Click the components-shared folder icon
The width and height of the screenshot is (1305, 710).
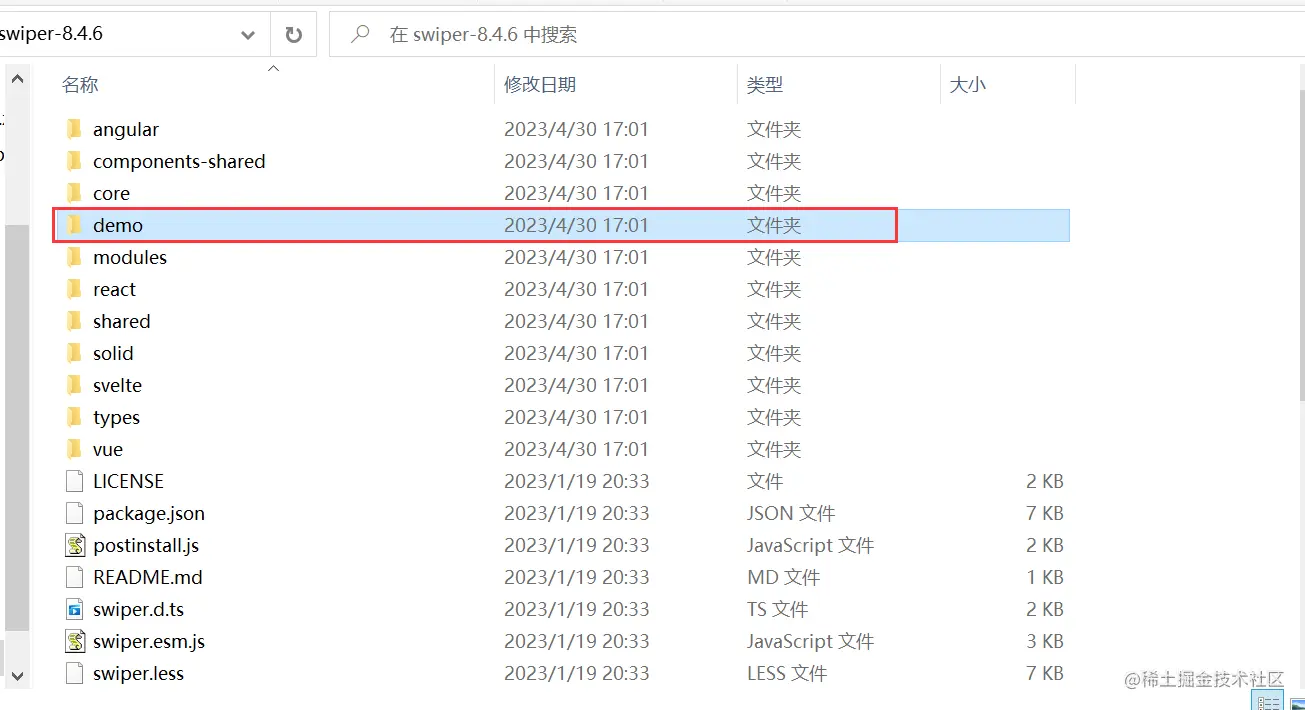(x=74, y=161)
